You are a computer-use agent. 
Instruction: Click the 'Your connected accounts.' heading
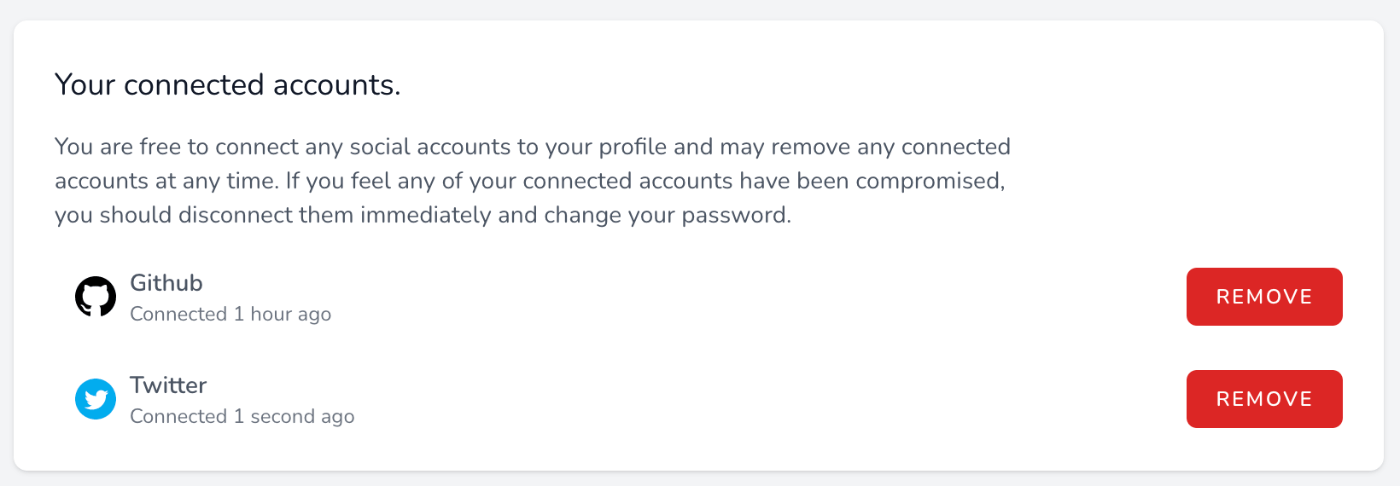[228, 85]
